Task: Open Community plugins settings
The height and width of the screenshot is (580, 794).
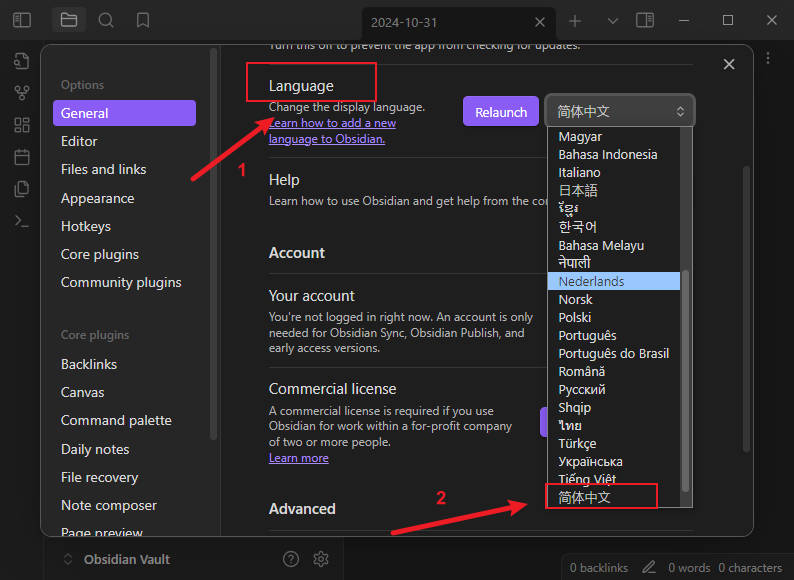Action: [x=124, y=282]
